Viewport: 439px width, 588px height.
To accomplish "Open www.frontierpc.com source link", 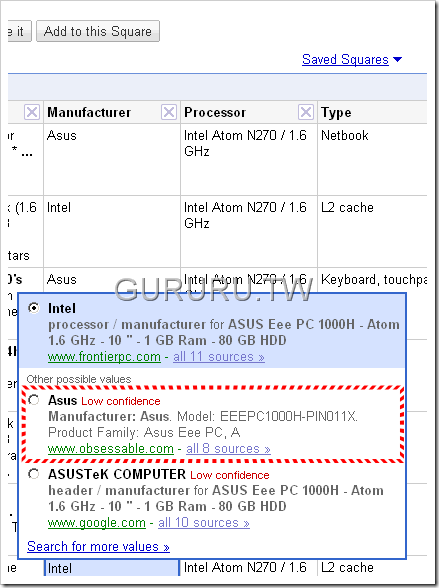I will pyautogui.click(x=104, y=357).
